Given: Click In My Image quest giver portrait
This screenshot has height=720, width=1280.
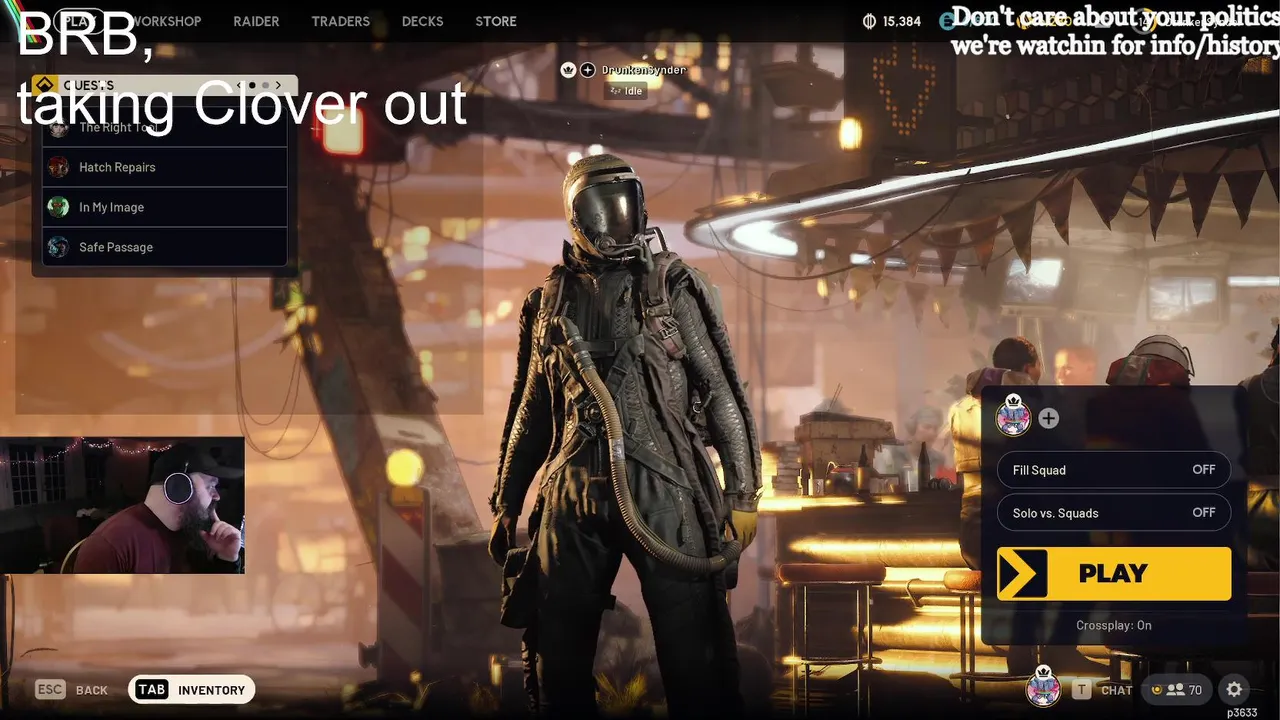Looking at the screenshot, I should click(x=59, y=207).
